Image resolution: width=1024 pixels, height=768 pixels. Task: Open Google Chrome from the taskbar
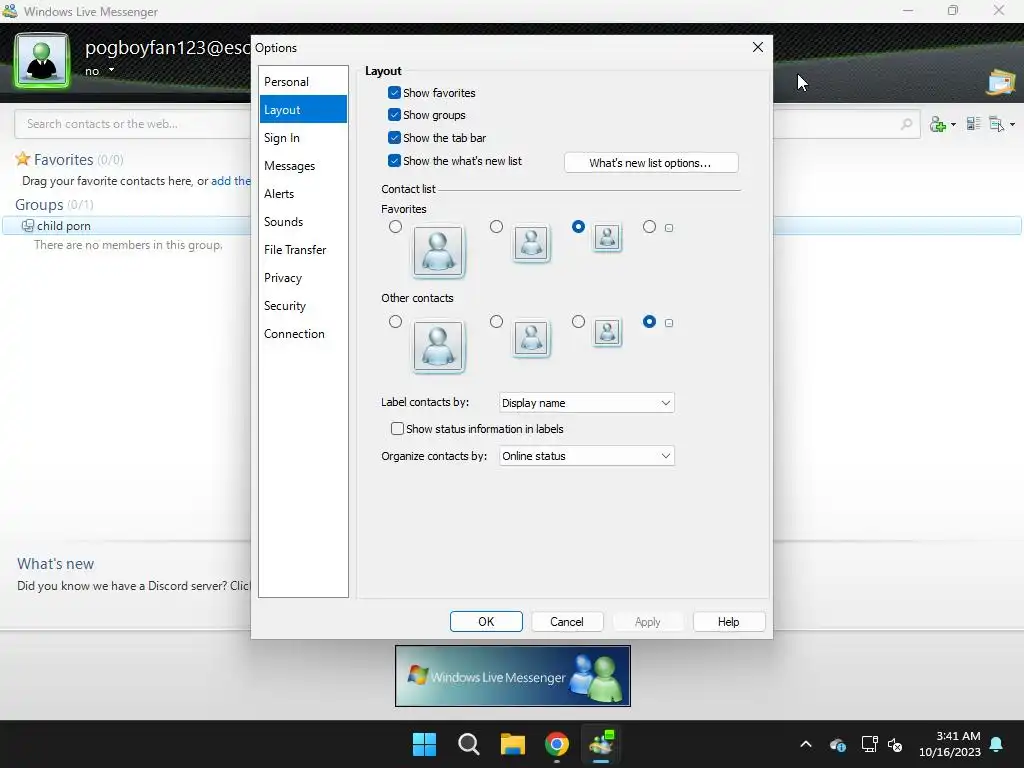(557, 744)
